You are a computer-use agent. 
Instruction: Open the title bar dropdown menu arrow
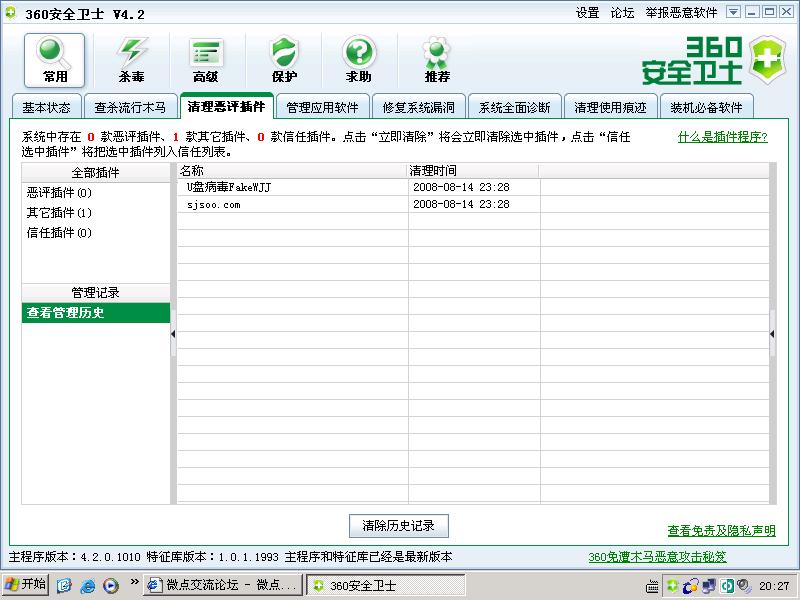733,12
